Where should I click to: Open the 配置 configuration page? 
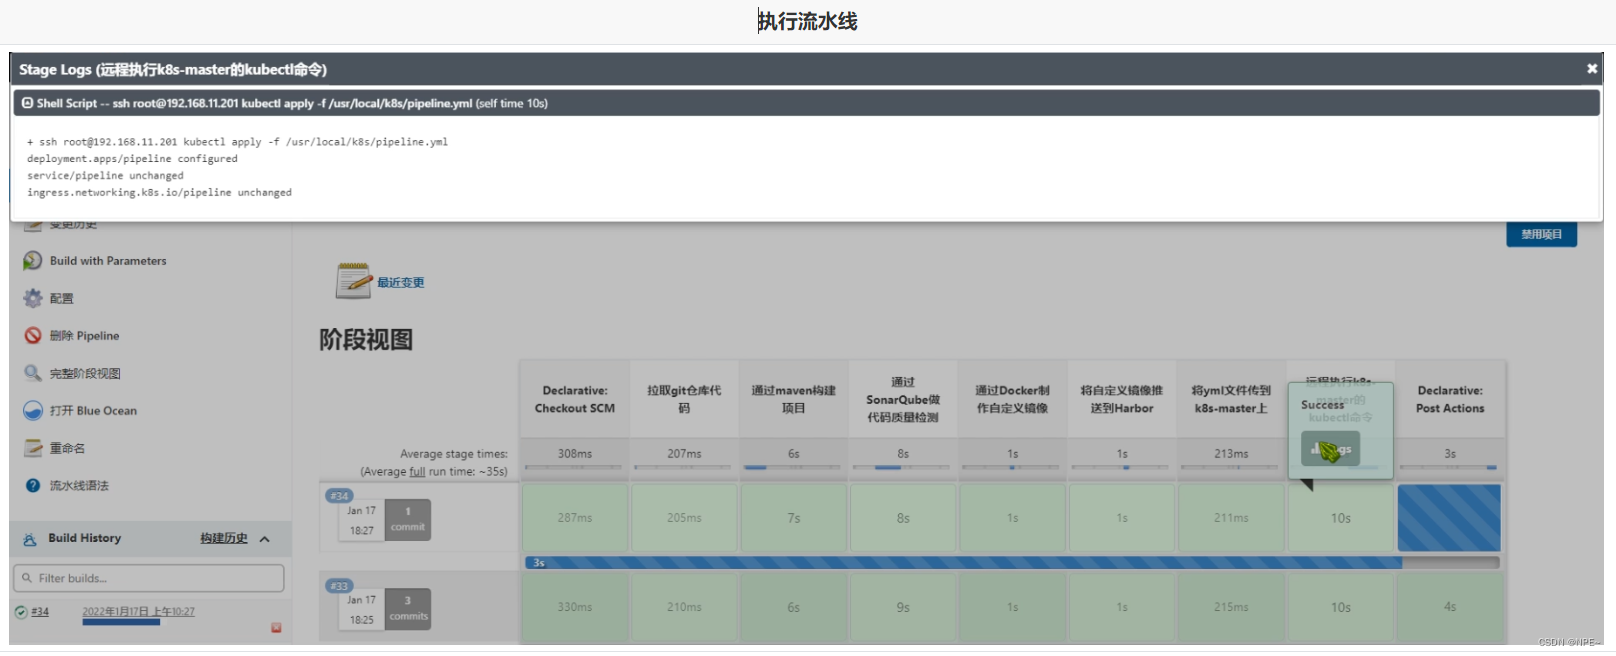click(62, 299)
